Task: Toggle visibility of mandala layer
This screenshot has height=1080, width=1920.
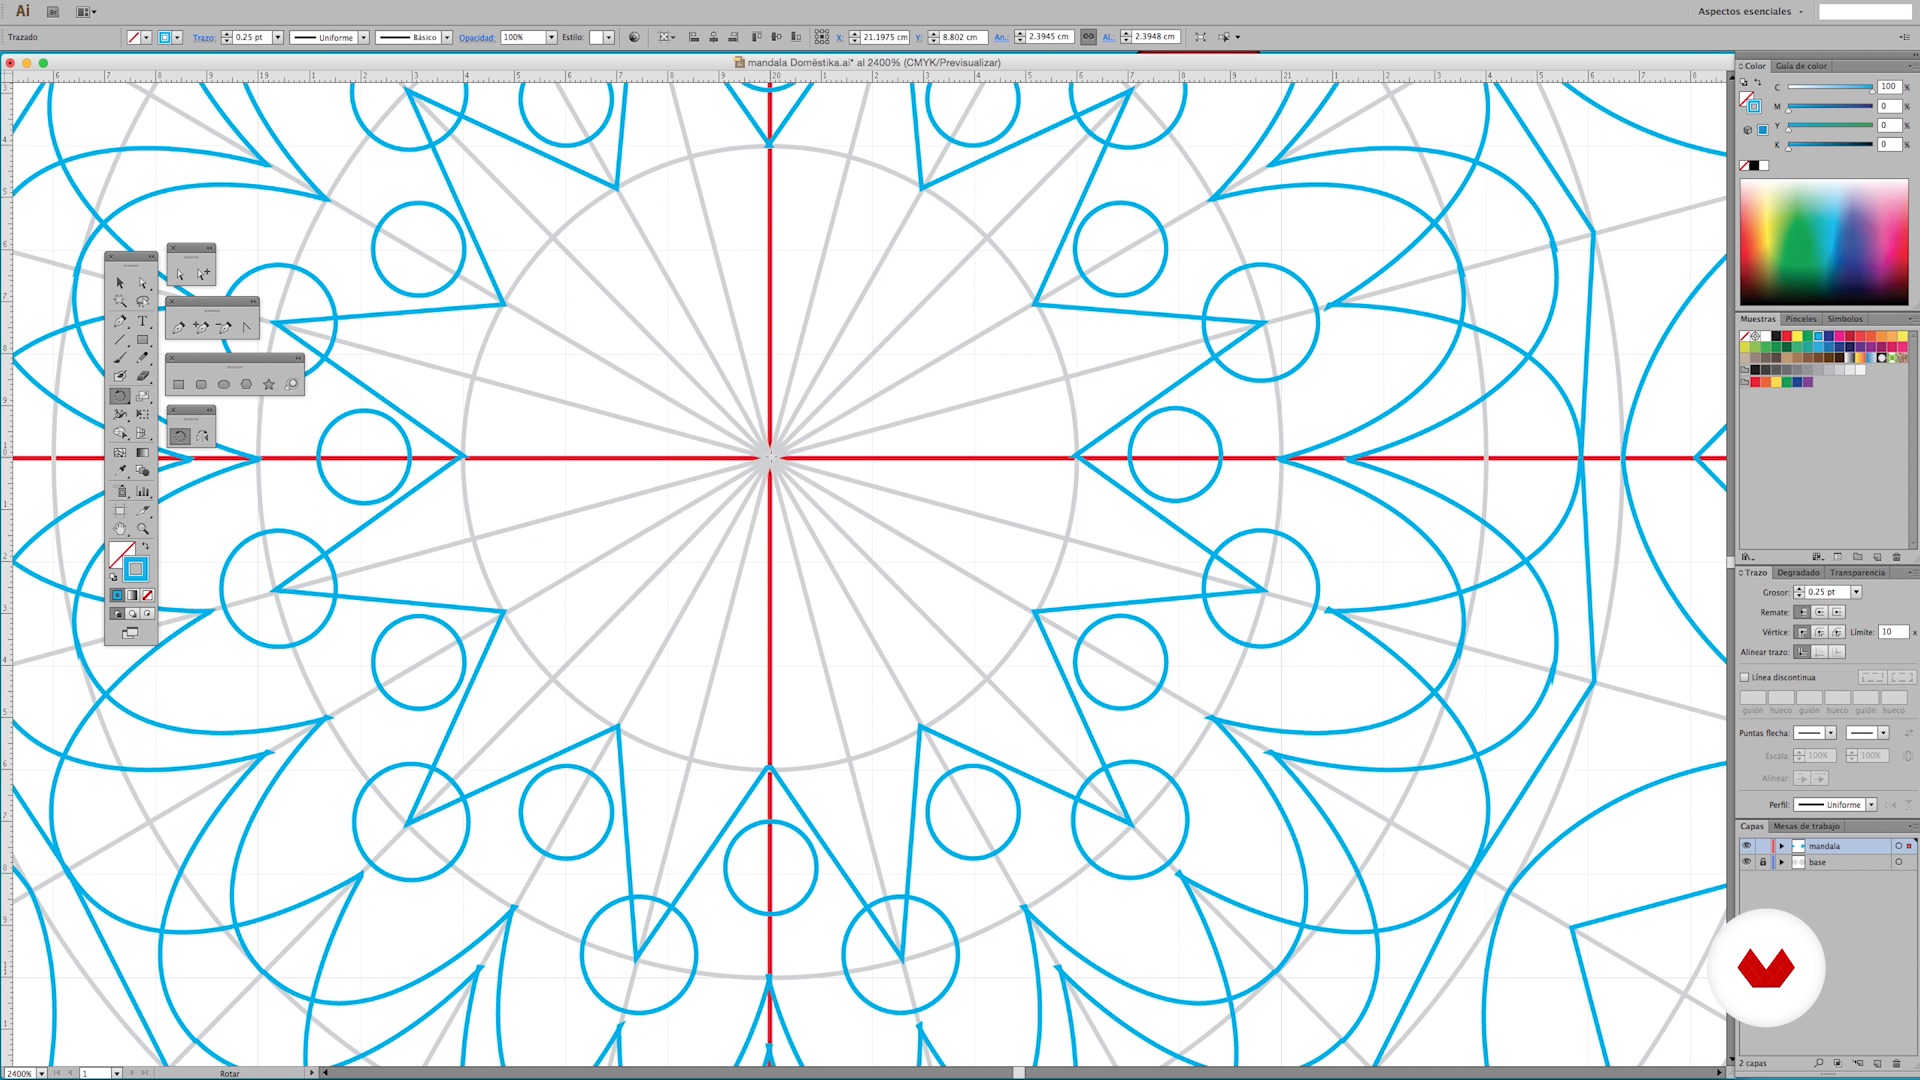Action: [1747, 846]
